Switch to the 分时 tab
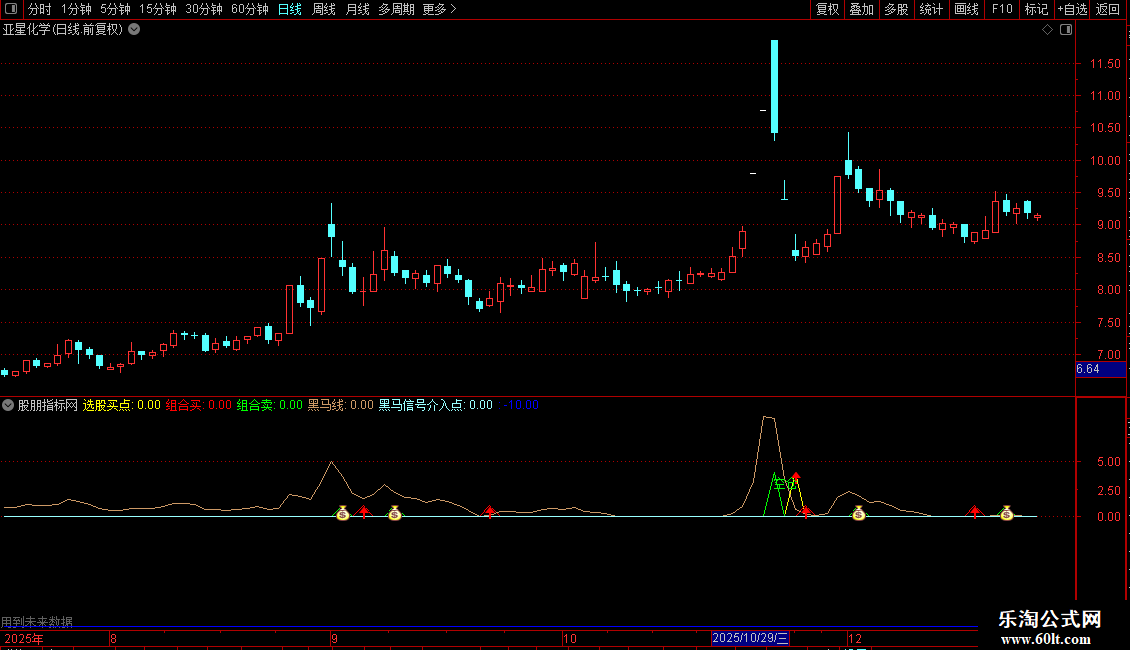This screenshot has height=650, width=1130. tap(40, 9)
